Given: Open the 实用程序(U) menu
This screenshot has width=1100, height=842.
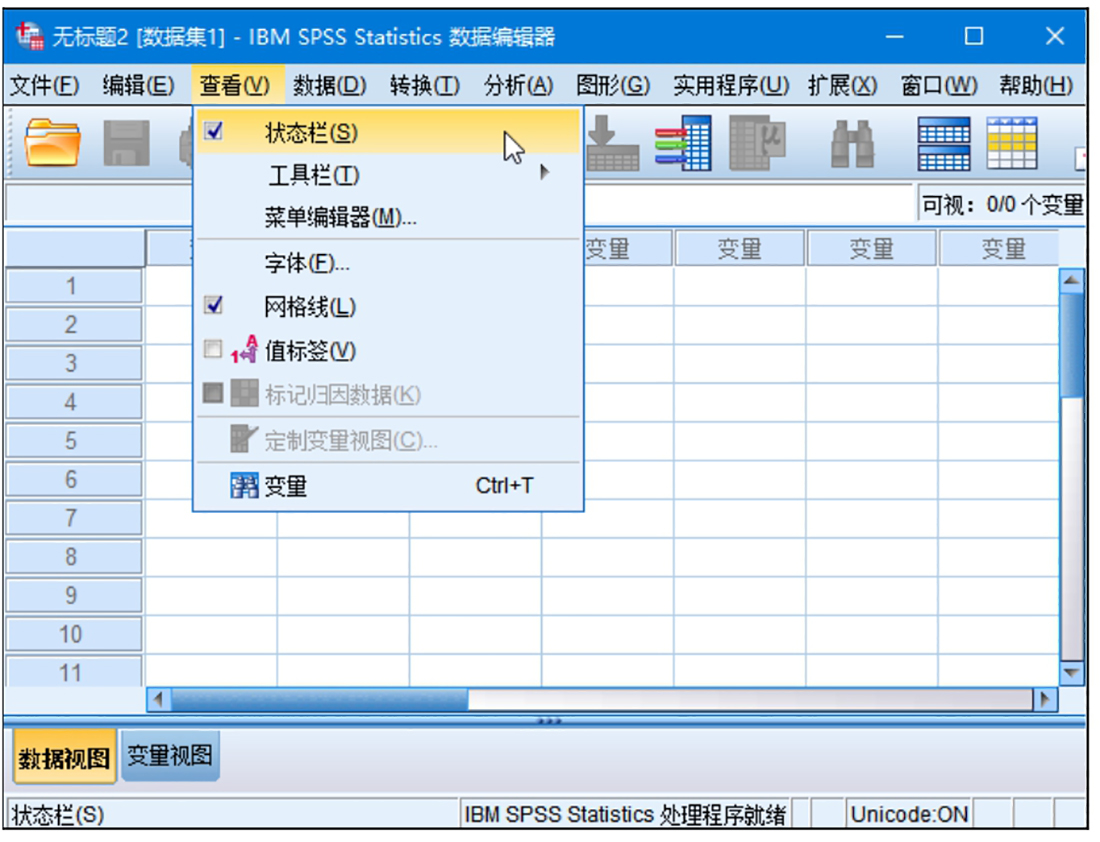Looking at the screenshot, I should [x=731, y=86].
